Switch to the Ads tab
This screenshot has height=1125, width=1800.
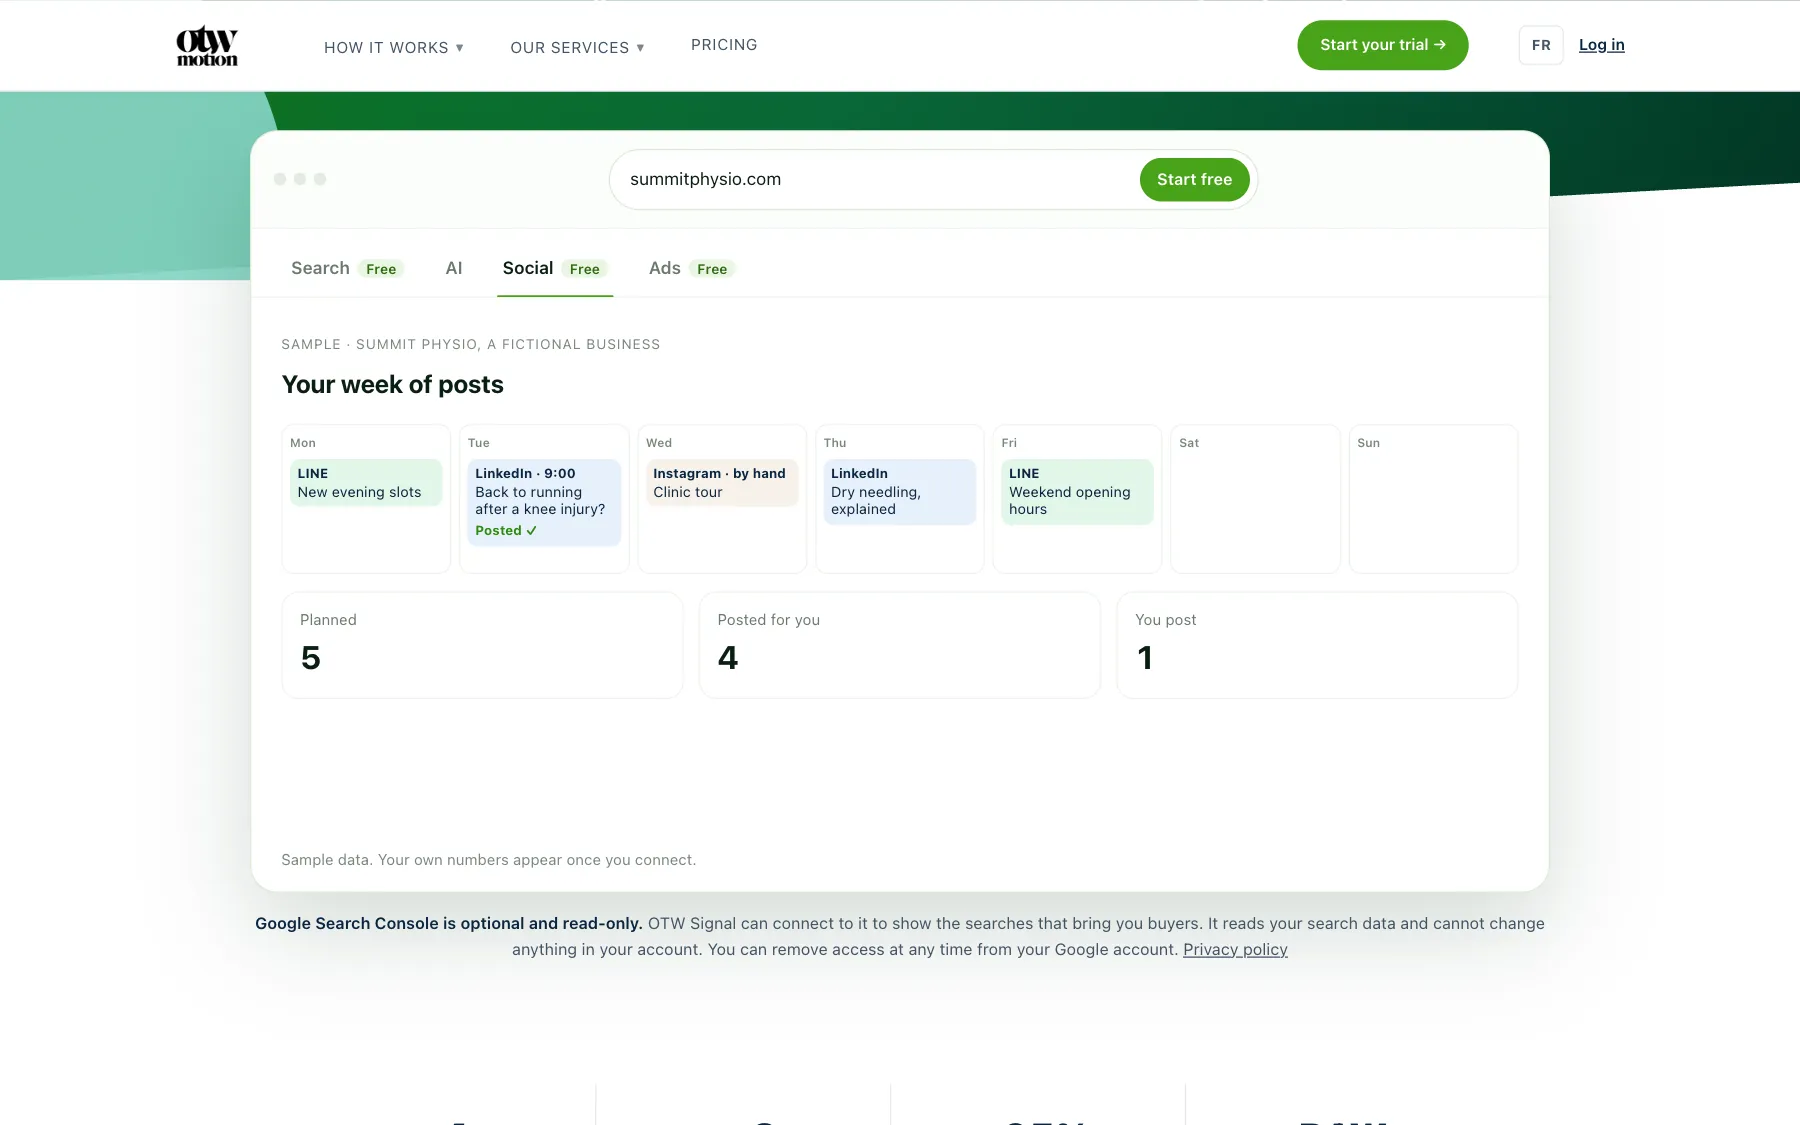(x=691, y=268)
